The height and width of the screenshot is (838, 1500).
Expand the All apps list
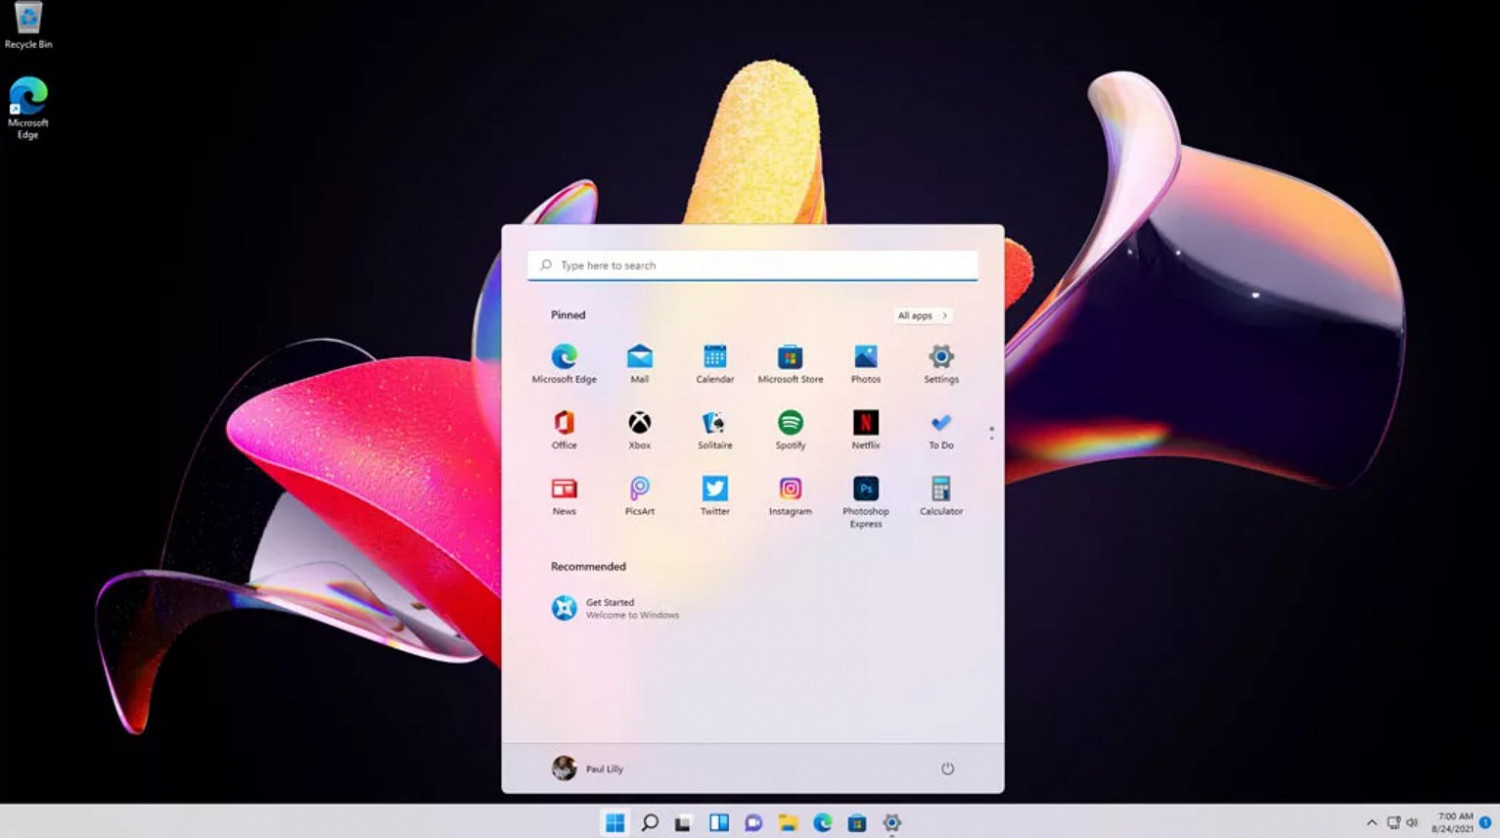pos(922,316)
